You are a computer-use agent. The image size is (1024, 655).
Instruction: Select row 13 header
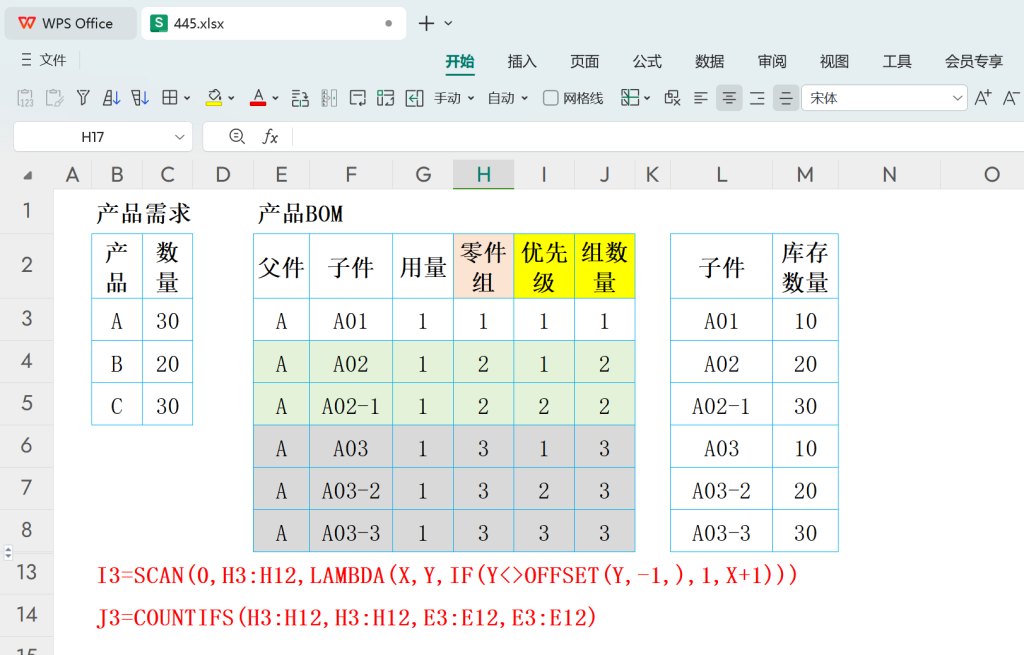(x=27, y=572)
